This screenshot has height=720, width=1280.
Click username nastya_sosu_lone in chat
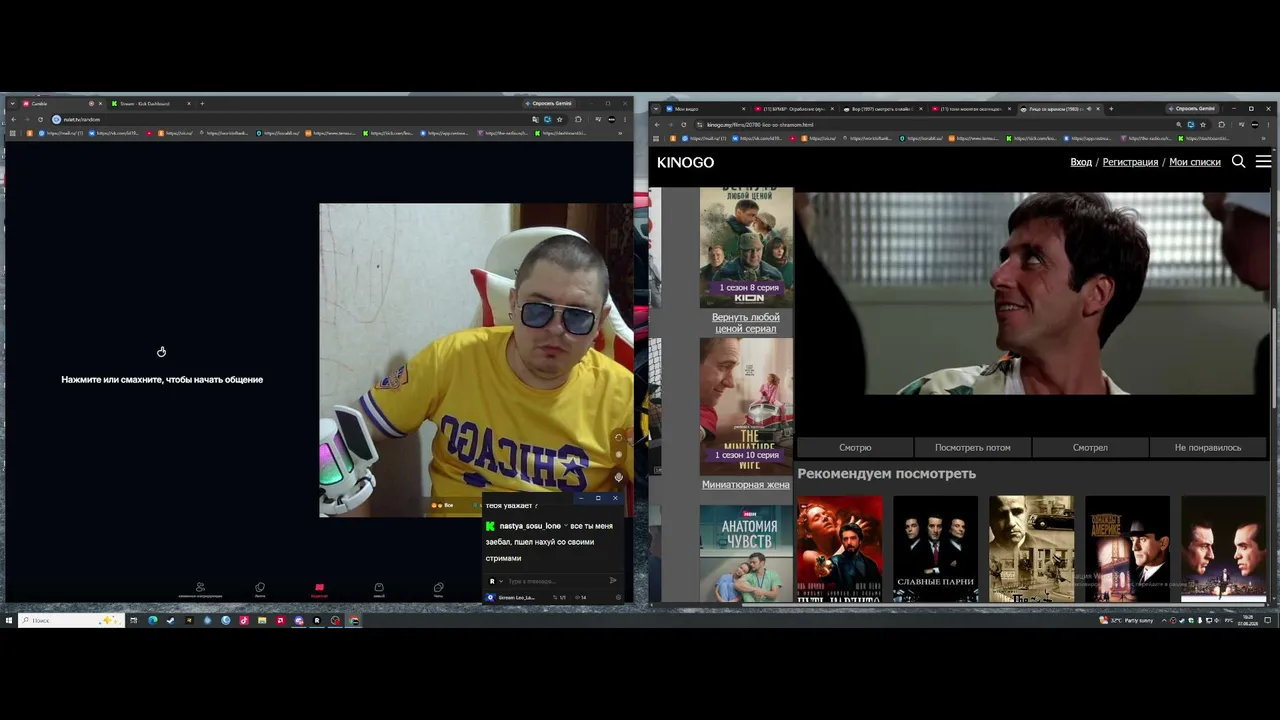(x=530, y=526)
